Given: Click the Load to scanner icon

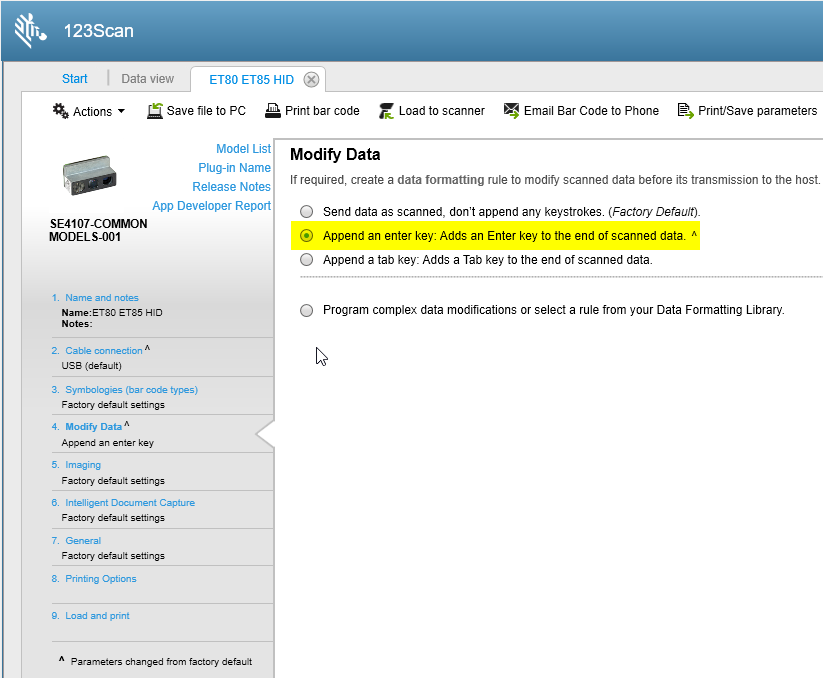Looking at the screenshot, I should click(x=387, y=111).
